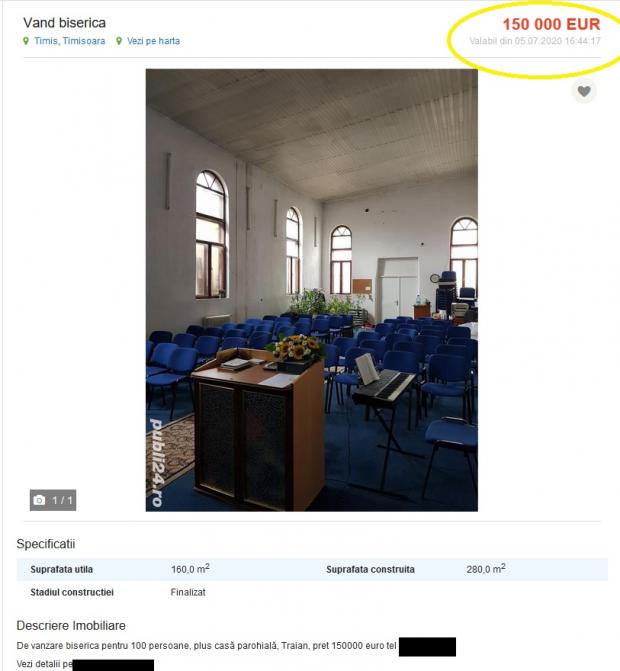Viewport: 620px width, 671px height.
Task: Click the Specificatii section heading
Action: (x=46, y=544)
